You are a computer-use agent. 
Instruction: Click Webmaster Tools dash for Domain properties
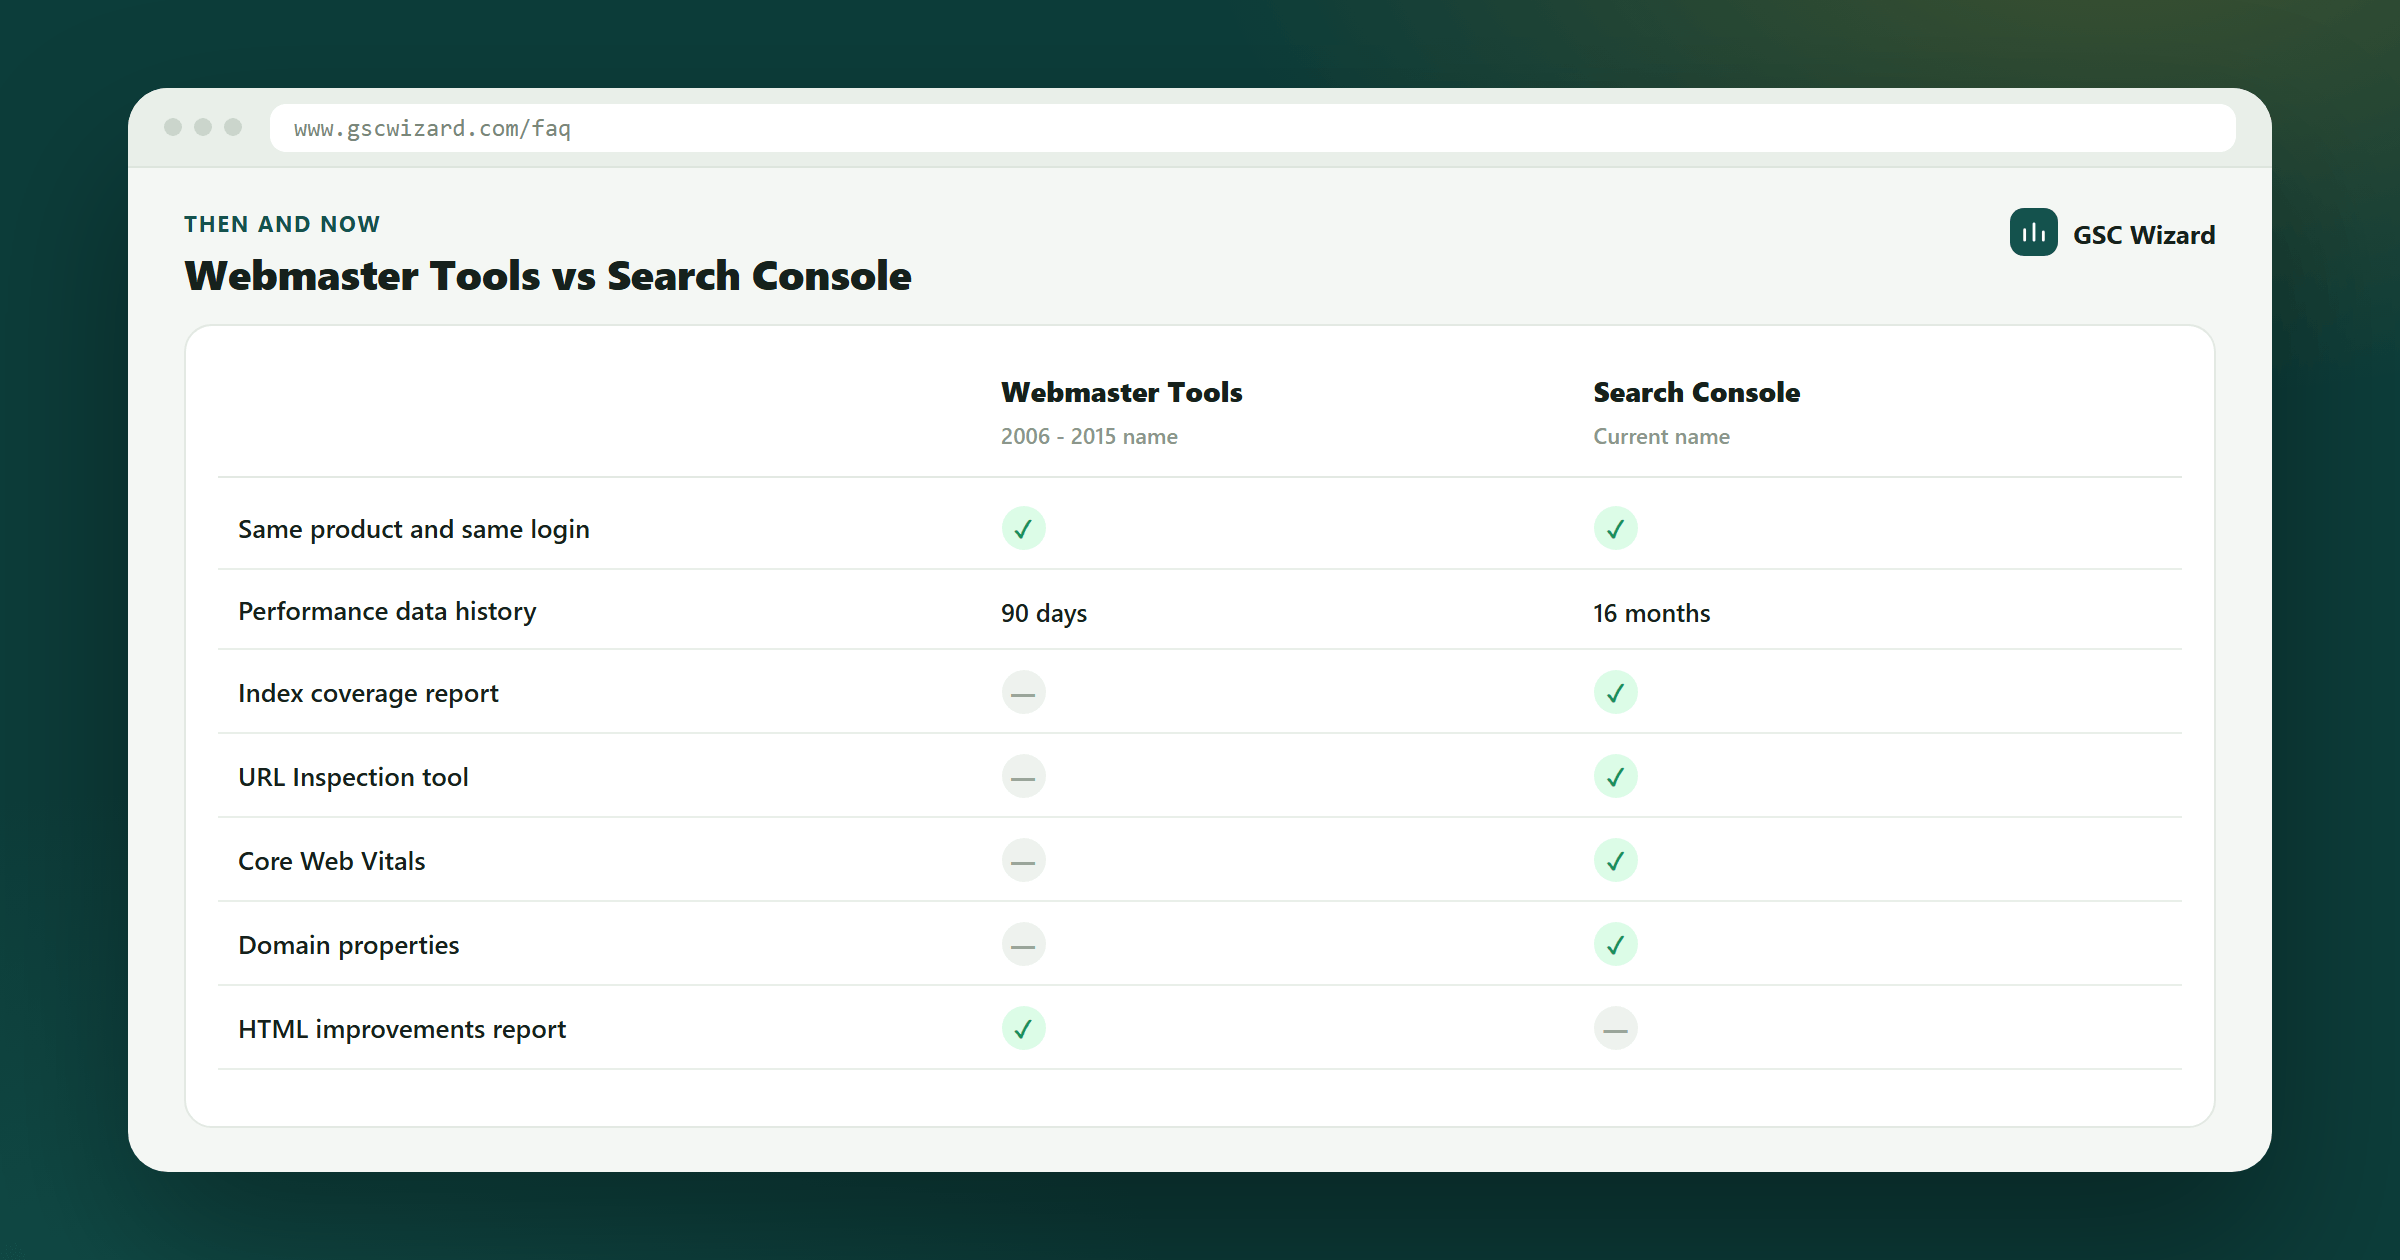1023,944
